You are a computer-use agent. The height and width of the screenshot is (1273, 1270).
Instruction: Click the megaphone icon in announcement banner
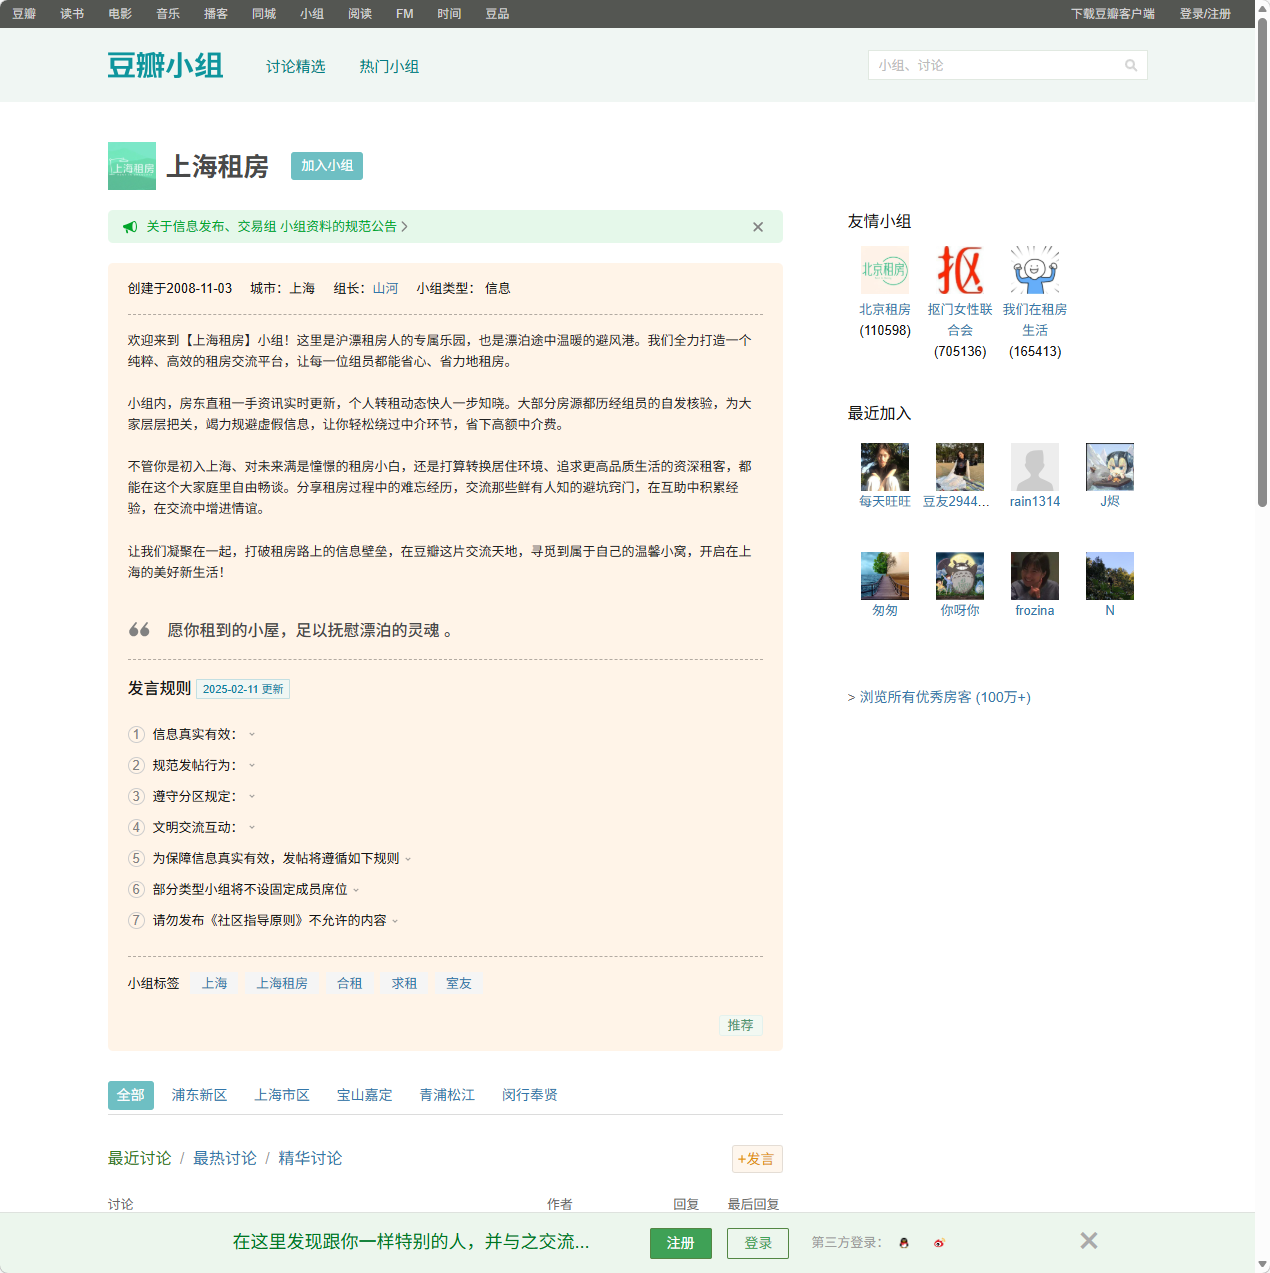pos(130,226)
